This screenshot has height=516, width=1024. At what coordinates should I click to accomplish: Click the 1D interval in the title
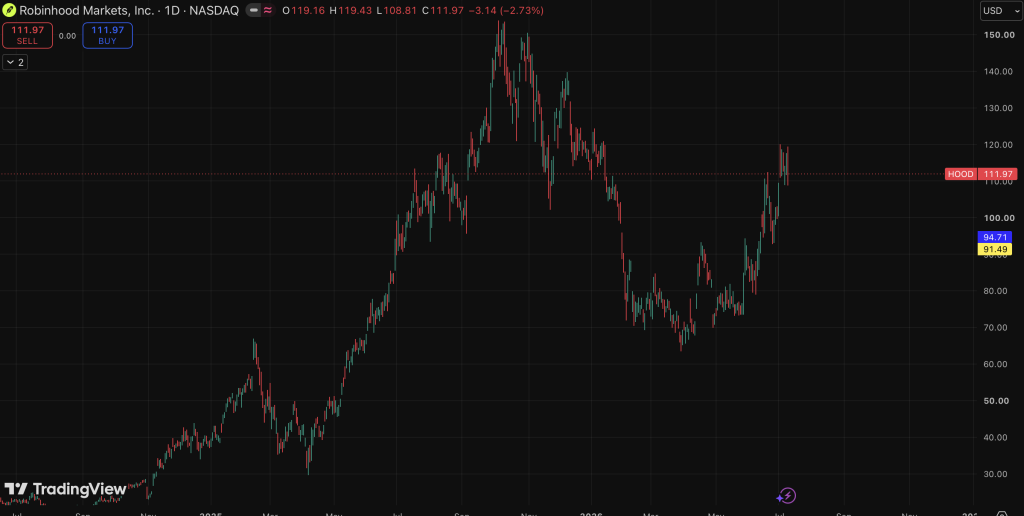(172, 10)
